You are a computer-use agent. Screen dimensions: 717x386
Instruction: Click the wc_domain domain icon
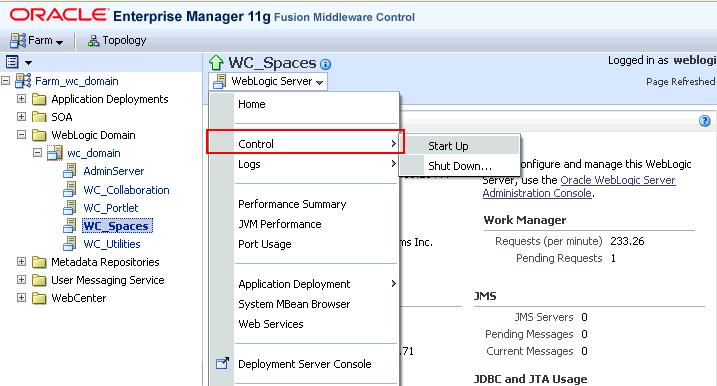click(55, 153)
